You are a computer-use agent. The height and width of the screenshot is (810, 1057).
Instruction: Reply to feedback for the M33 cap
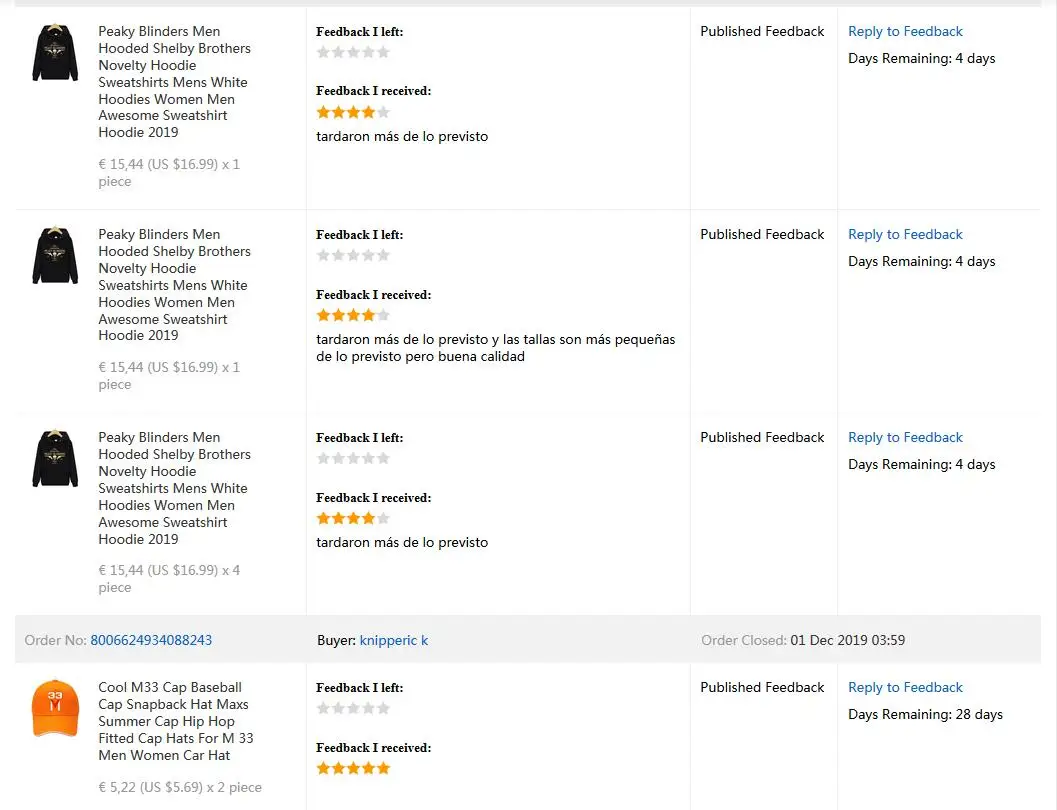tap(905, 687)
